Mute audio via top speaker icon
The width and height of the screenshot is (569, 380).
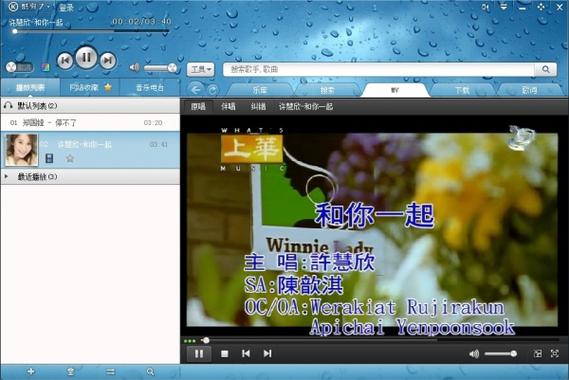click(134, 67)
